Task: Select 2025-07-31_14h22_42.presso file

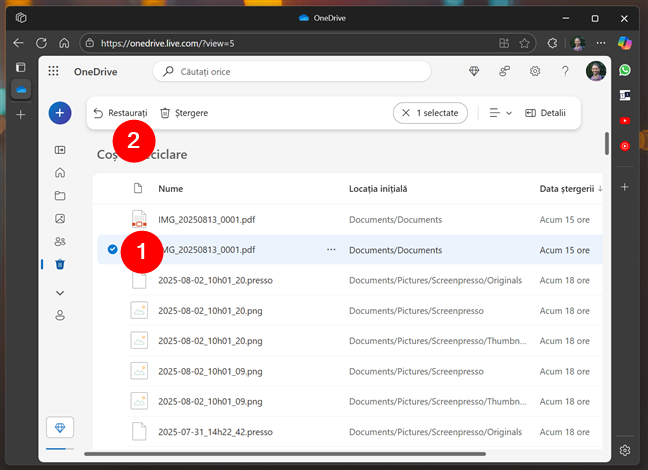Action: click(x=349, y=432)
